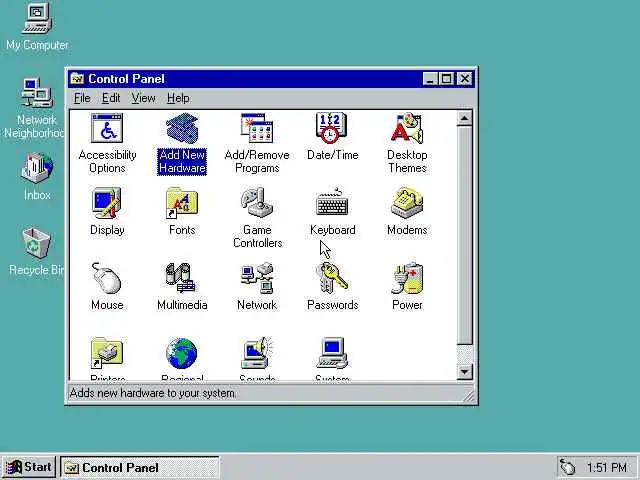
Task: Select the Recycle Bin desktop icon
Action: tap(37, 243)
